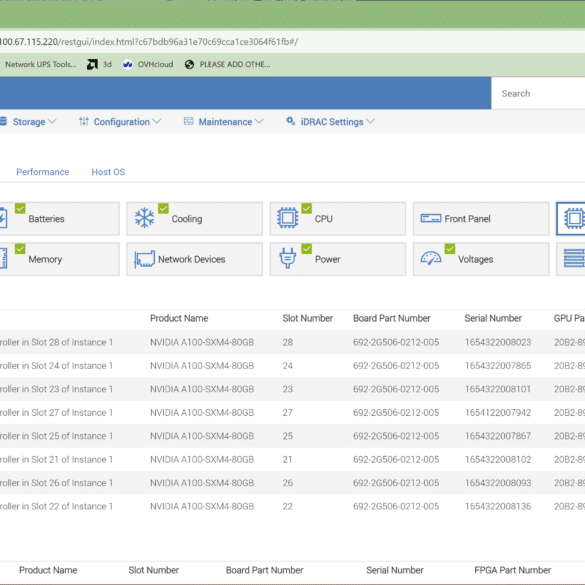The height and width of the screenshot is (585, 585).
Task: Click NVIDIA A100-SXM4-80GB in slot 22 row
Action: point(202,506)
